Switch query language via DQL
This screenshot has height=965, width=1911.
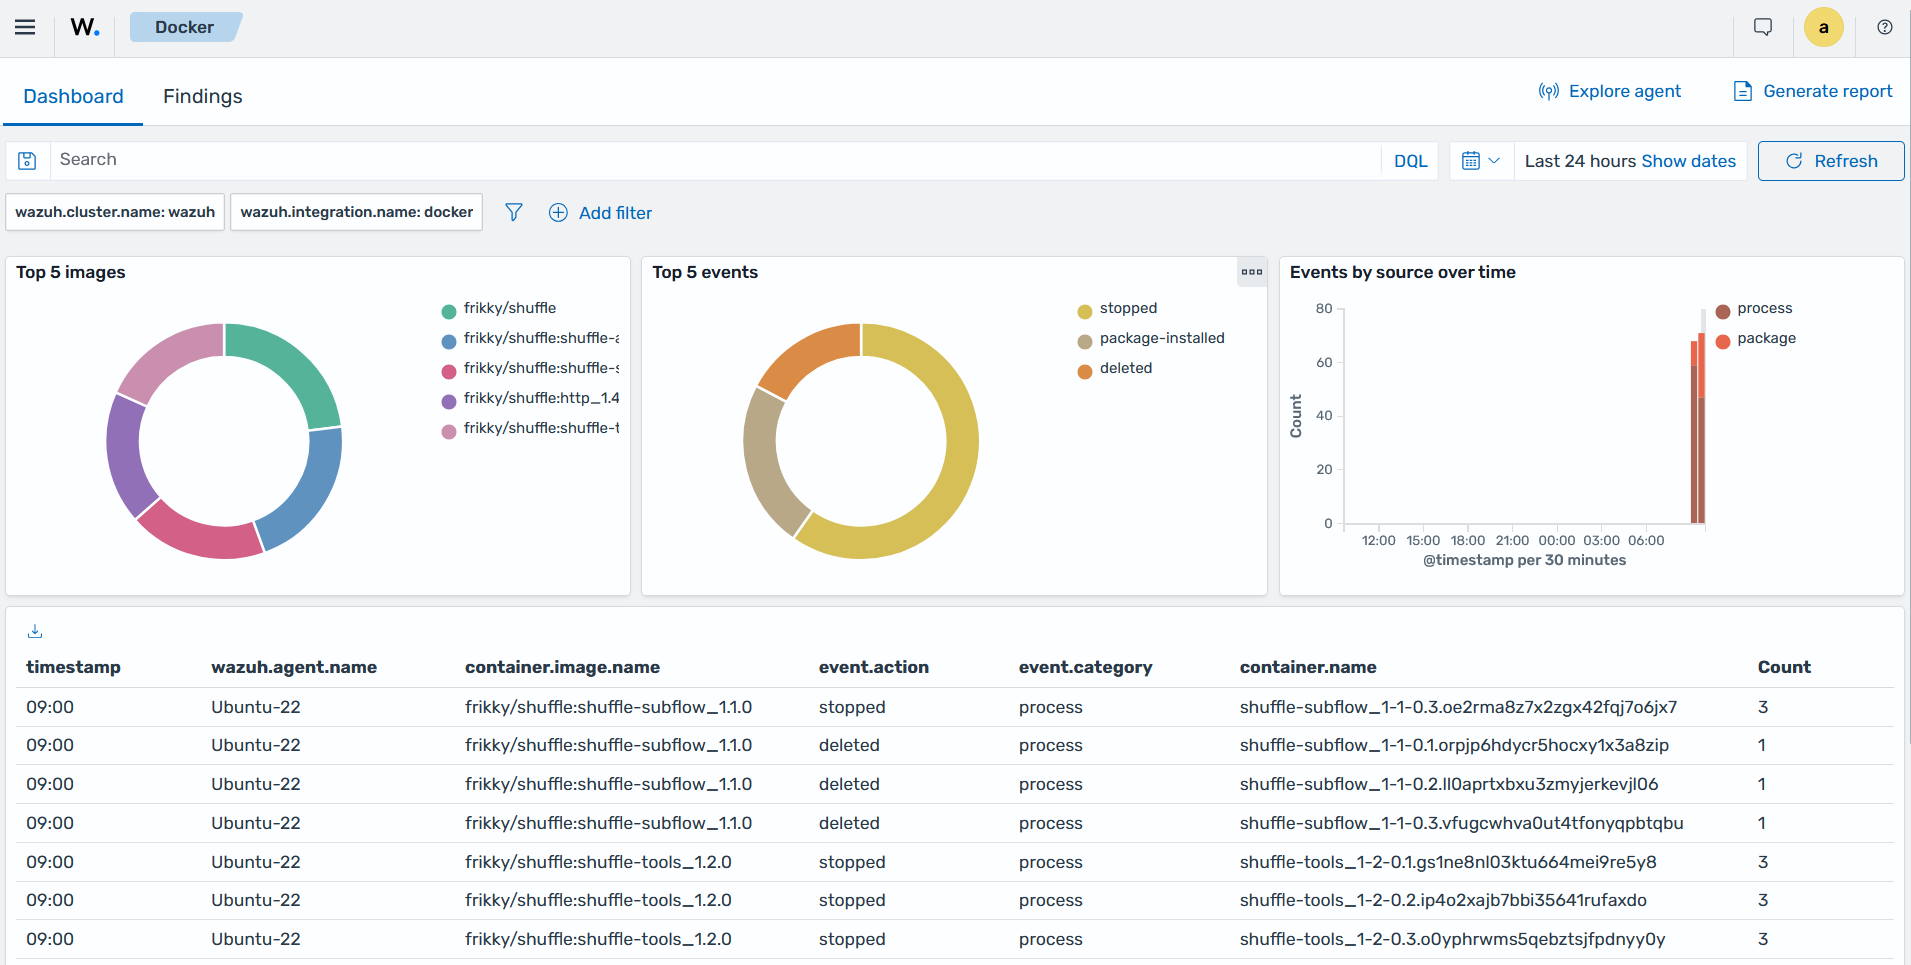click(1410, 161)
